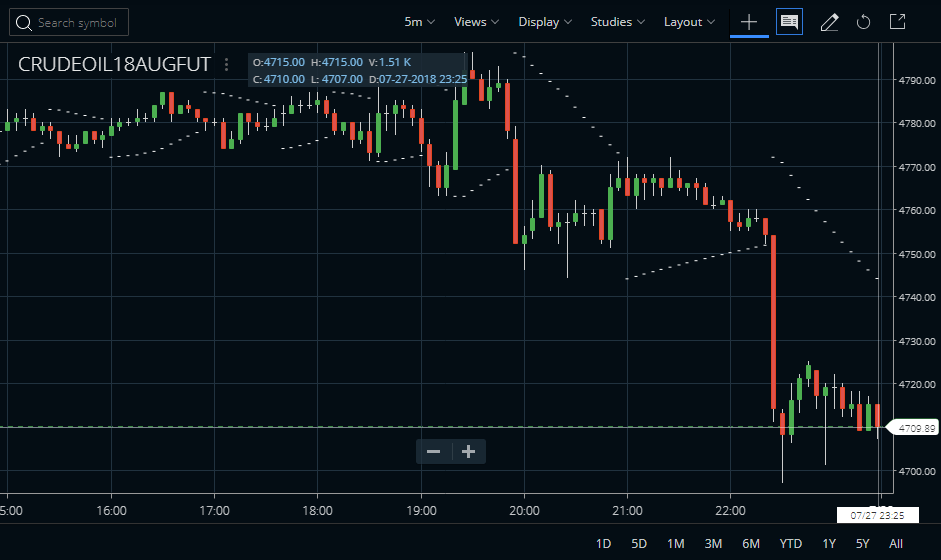The width and height of the screenshot is (941, 560).
Task: Click the 17:00 time axis label
Action: pyautogui.click(x=214, y=511)
